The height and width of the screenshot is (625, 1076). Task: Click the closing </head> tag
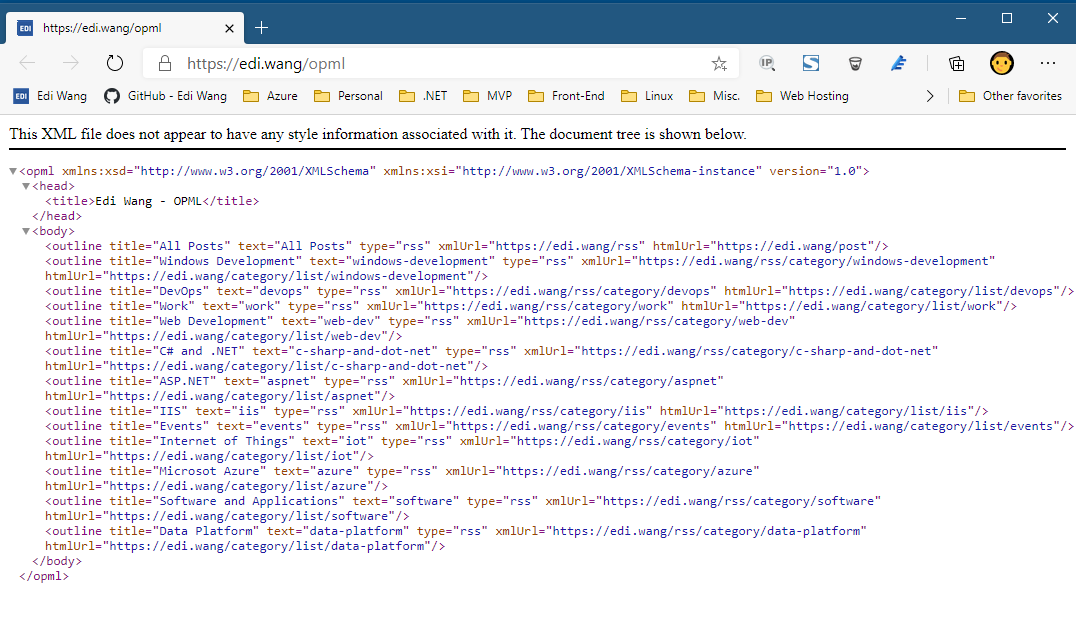click(56, 216)
